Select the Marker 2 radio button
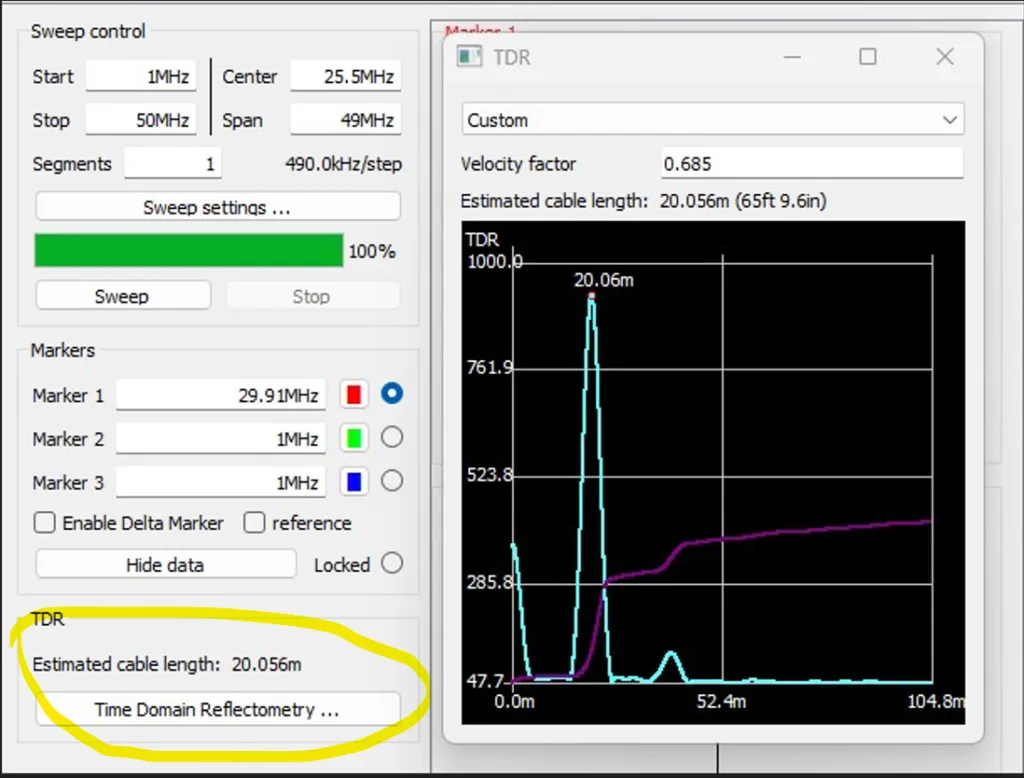 [x=392, y=437]
